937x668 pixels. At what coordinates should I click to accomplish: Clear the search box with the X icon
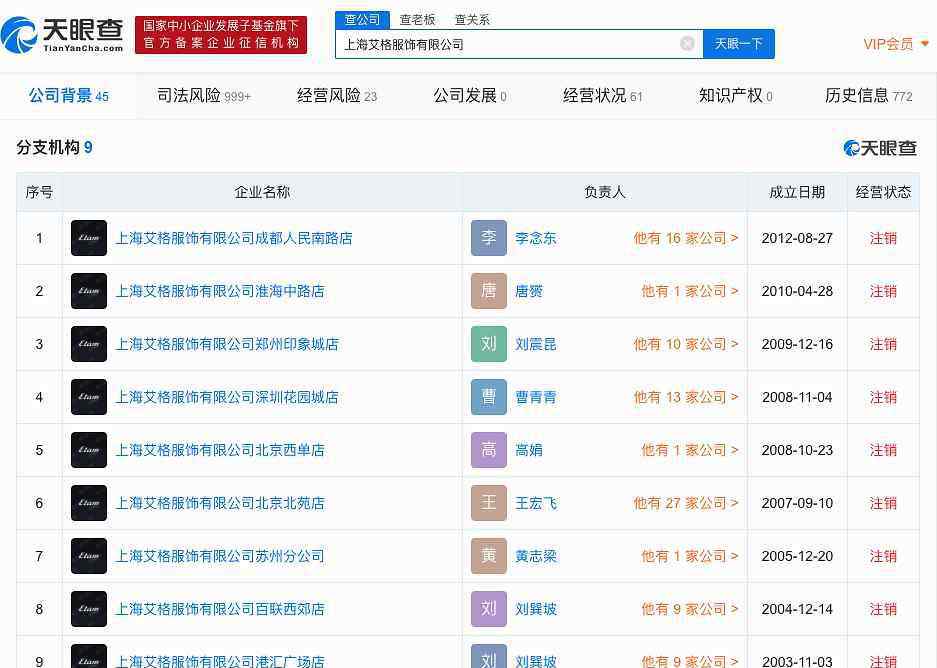[687, 44]
